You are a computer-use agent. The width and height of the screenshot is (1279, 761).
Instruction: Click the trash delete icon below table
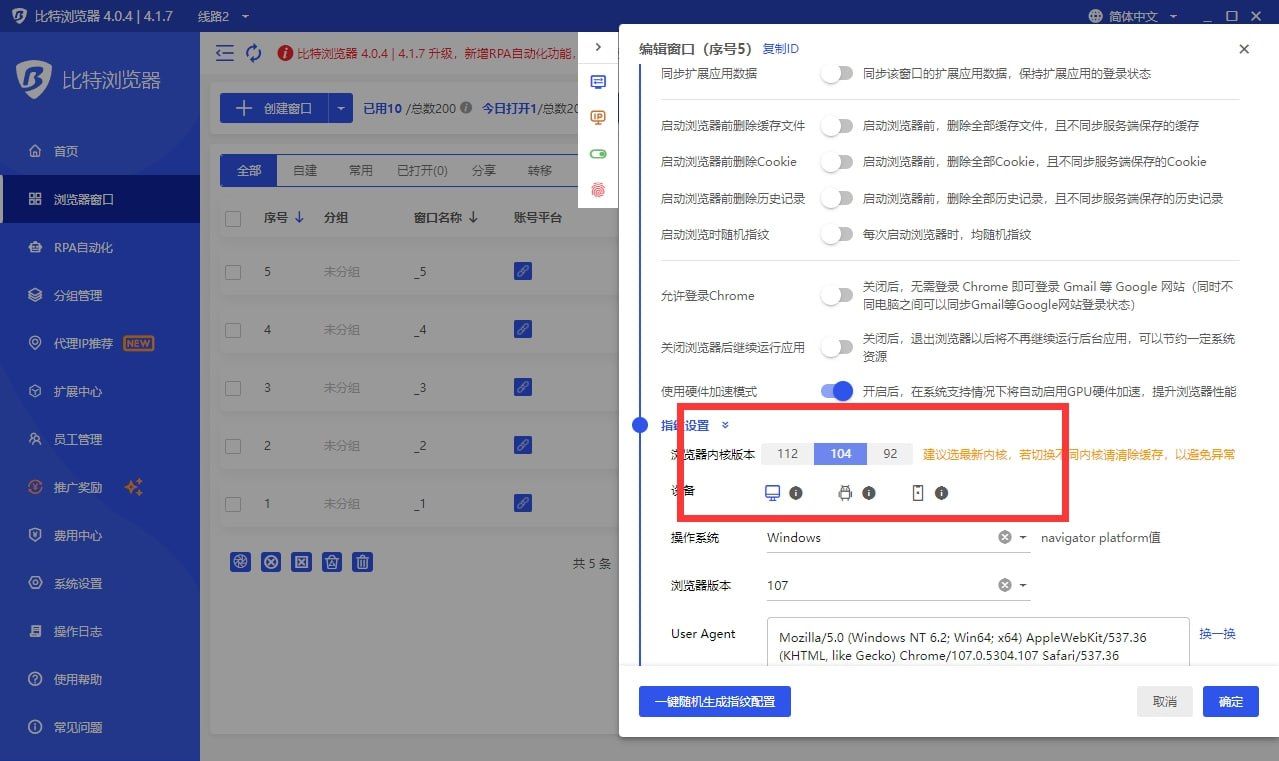click(x=364, y=562)
